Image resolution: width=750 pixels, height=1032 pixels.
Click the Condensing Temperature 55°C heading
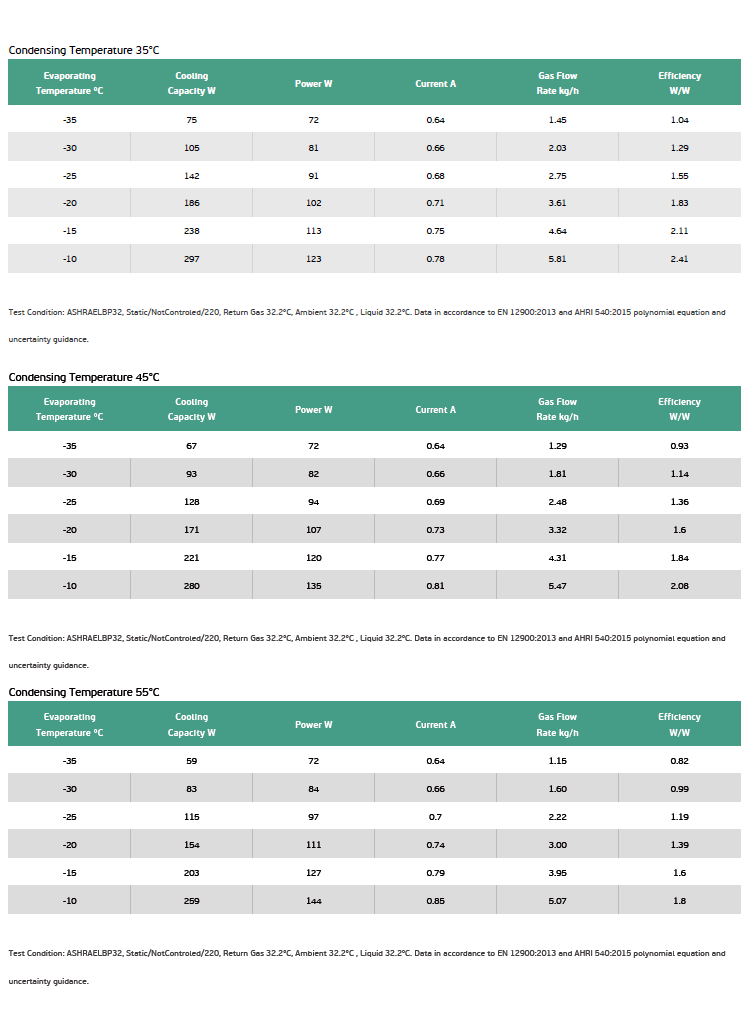coord(84,692)
